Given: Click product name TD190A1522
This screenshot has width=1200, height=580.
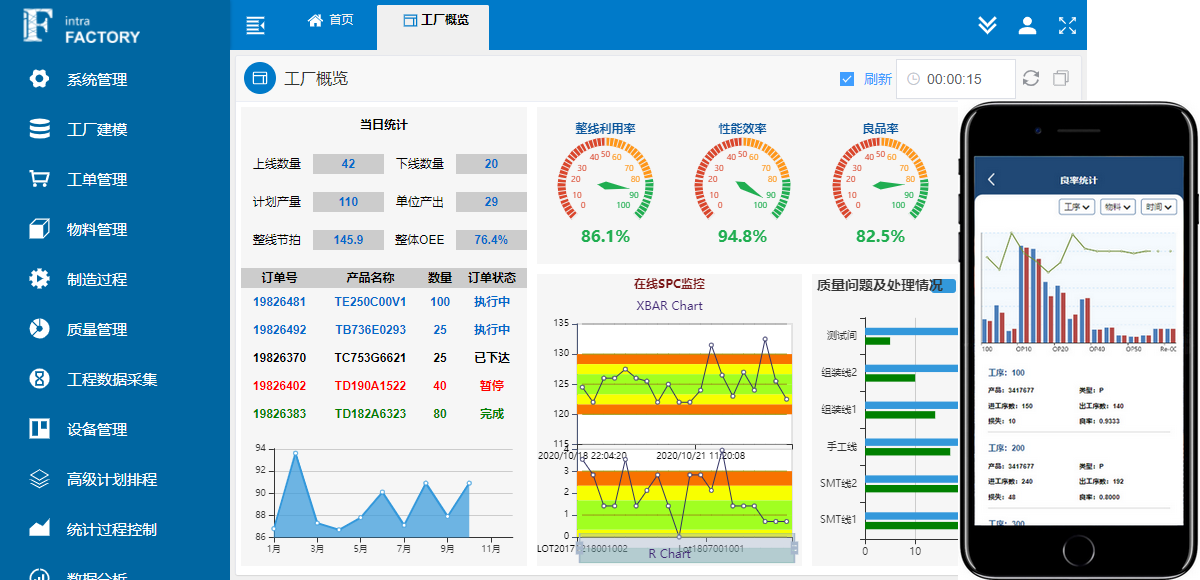Looking at the screenshot, I should pos(370,386).
